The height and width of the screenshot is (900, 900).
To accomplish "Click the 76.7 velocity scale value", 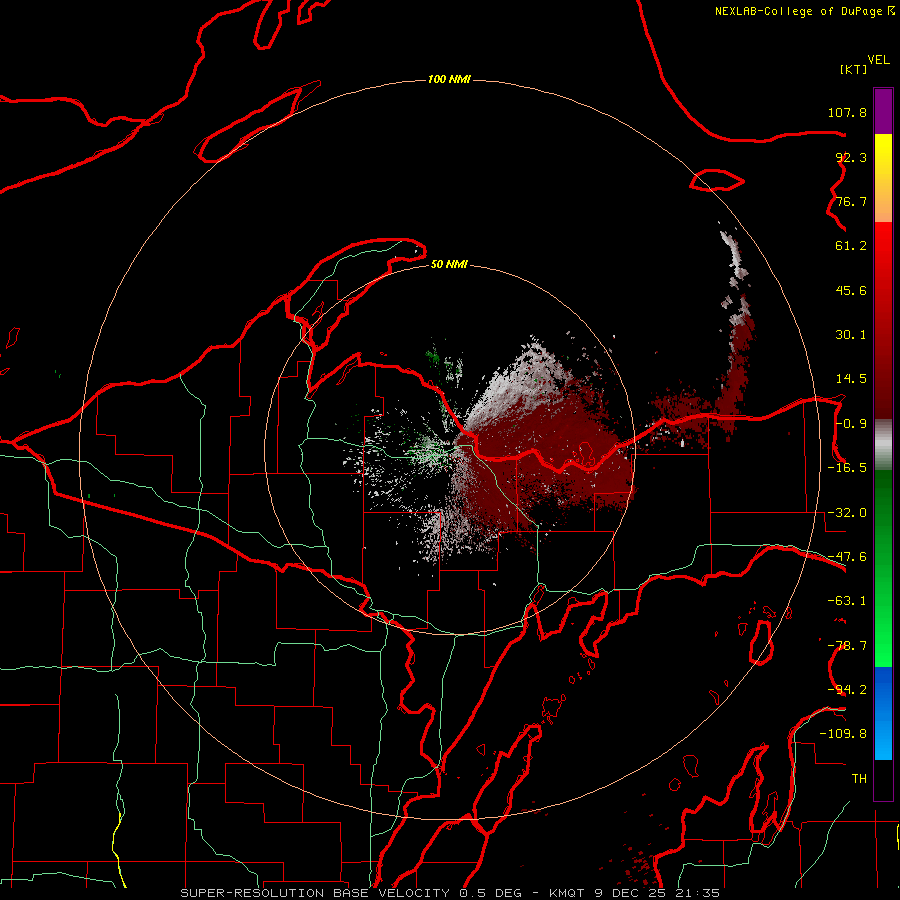I will (851, 201).
